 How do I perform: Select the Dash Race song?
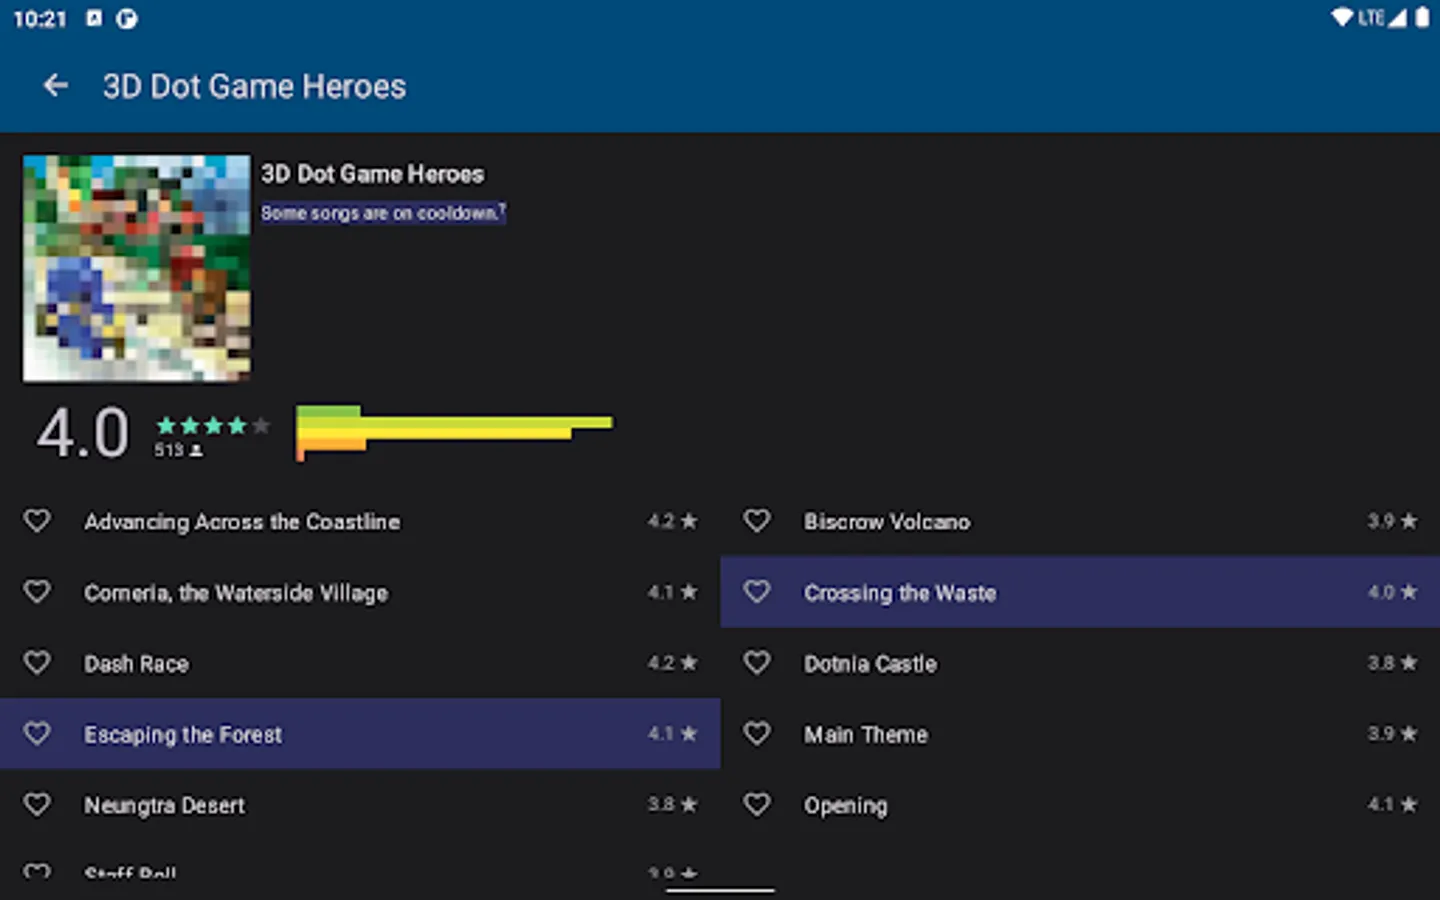(x=360, y=663)
